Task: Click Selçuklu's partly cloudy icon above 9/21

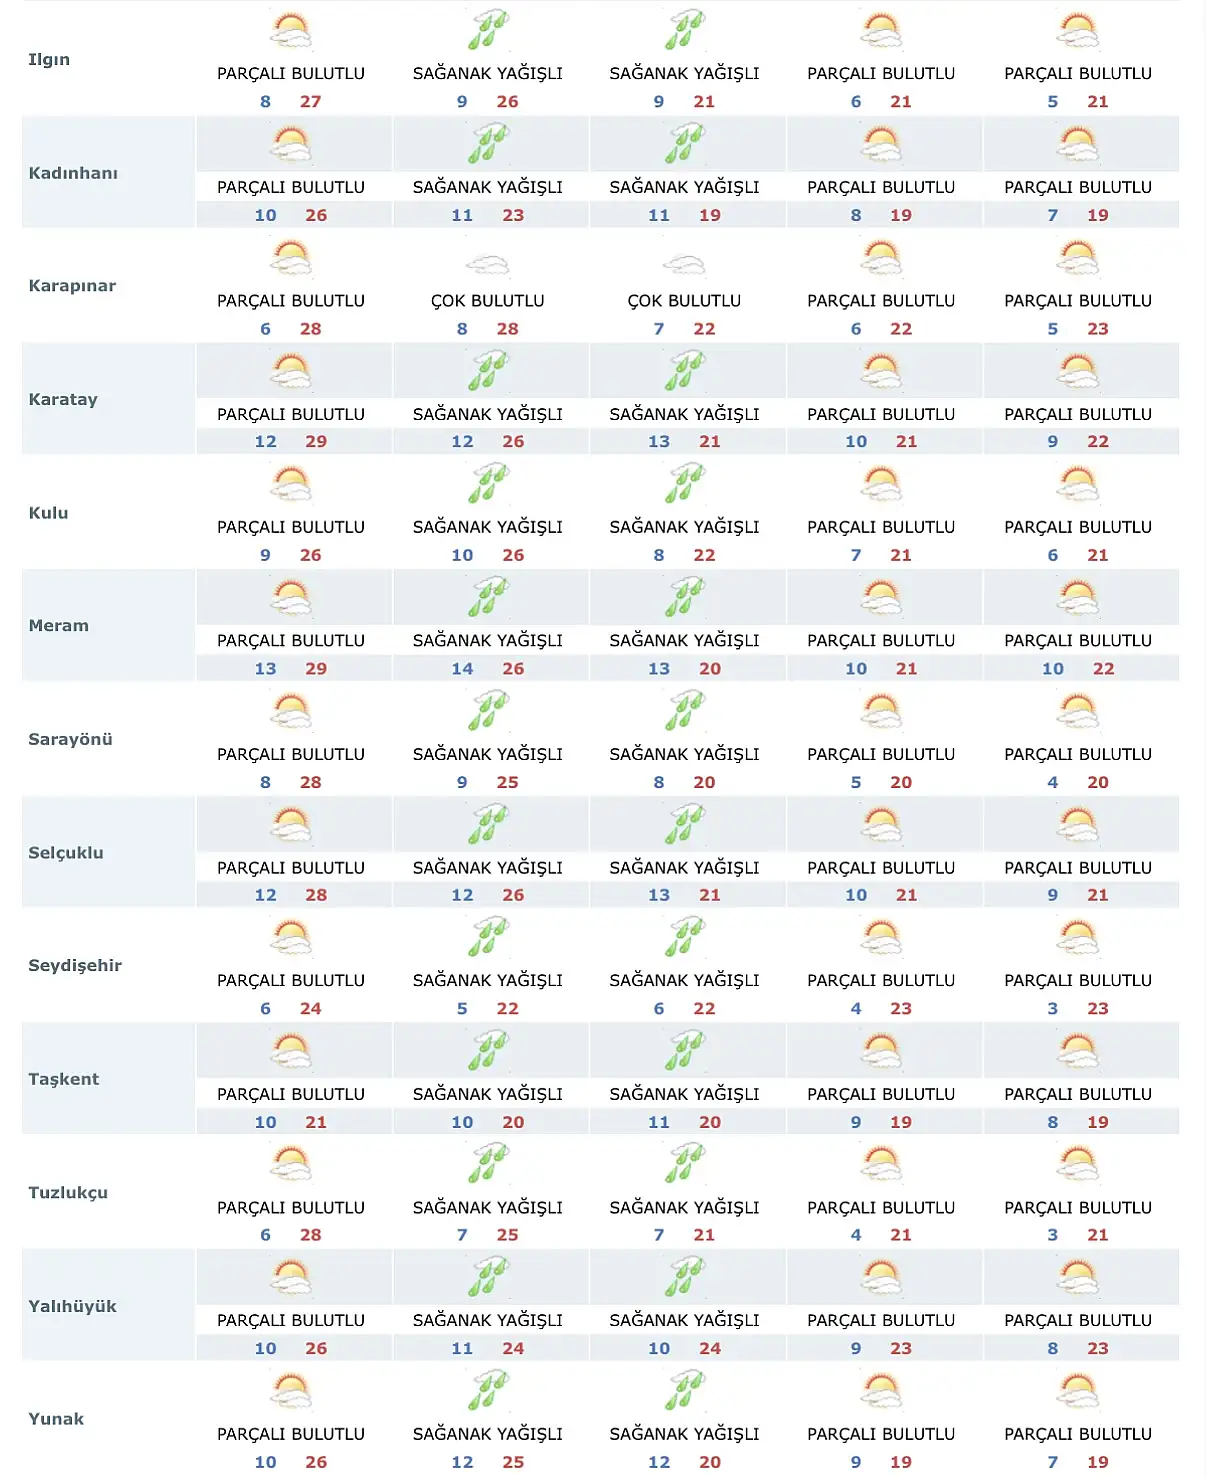Action: click(x=1078, y=825)
